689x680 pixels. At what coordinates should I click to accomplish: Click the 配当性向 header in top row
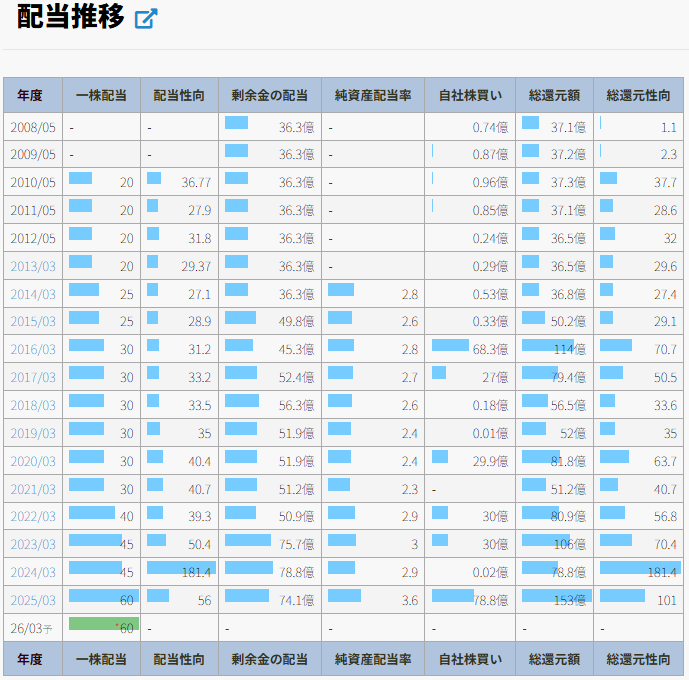[x=179, y=96]
